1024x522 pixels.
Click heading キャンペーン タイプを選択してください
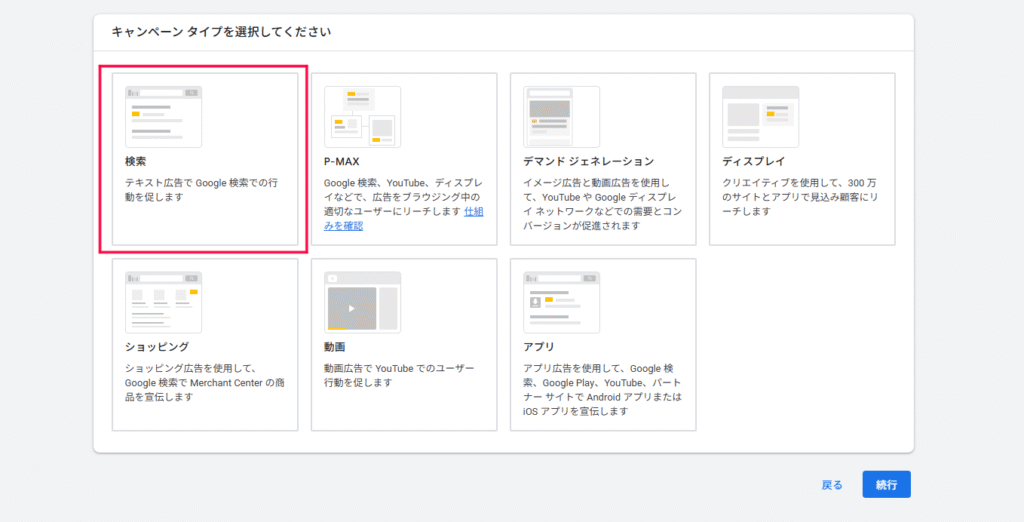221,31
